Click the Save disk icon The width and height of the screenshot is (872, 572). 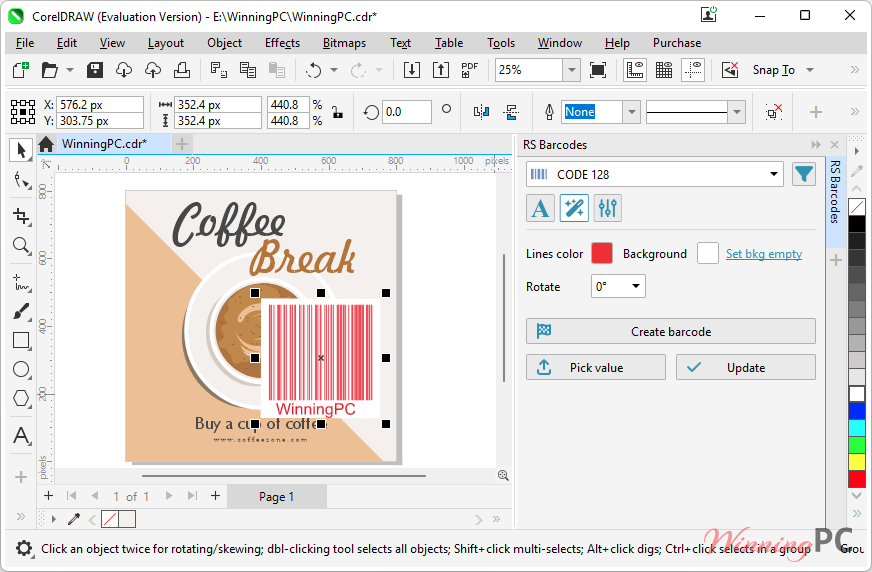point(95,70)
